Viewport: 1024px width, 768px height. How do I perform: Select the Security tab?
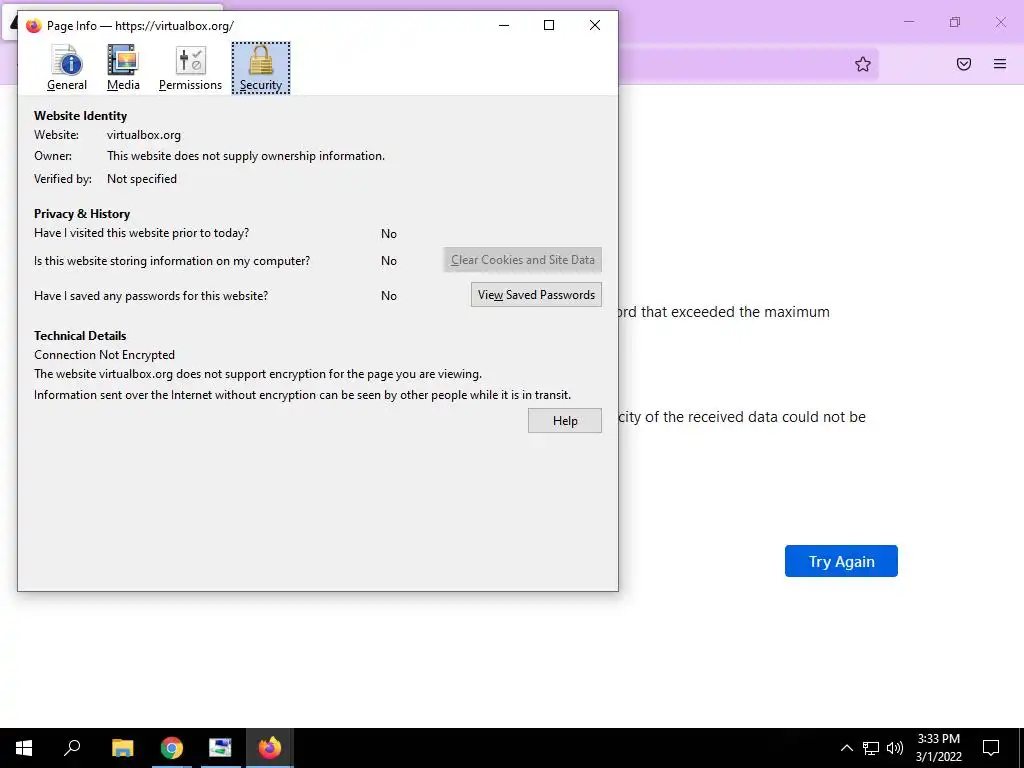coord(261,68)
